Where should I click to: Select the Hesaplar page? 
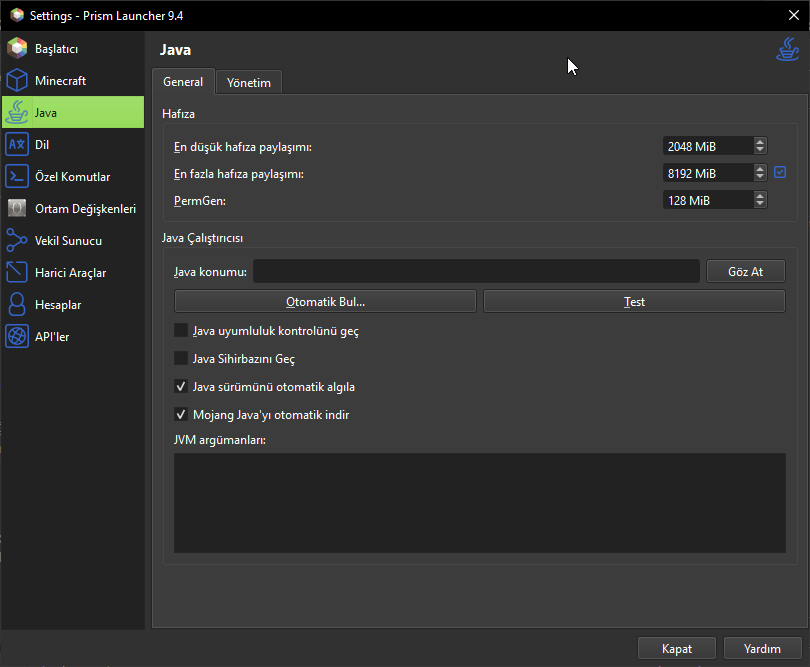(x=73, y=305)
